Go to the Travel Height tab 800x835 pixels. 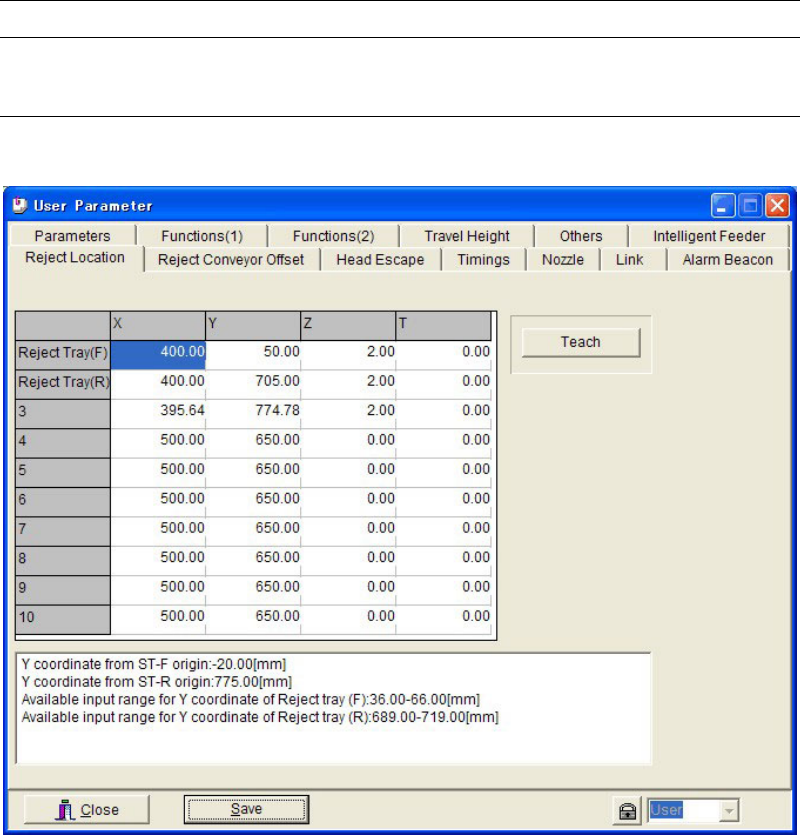[466, 236]
